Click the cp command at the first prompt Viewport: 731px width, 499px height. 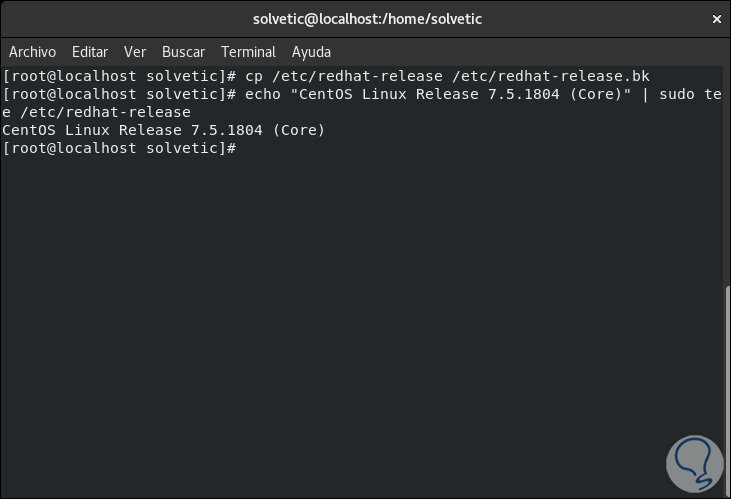pyautogui.click(x=253, y=76)
